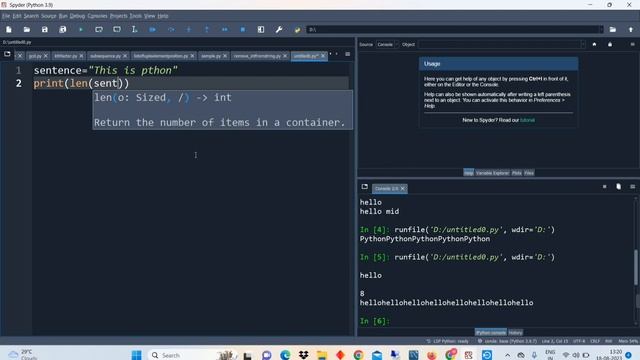The image size is (640, 360).
Task: Click the working directory path field
Action: click(x=453, y=29)
